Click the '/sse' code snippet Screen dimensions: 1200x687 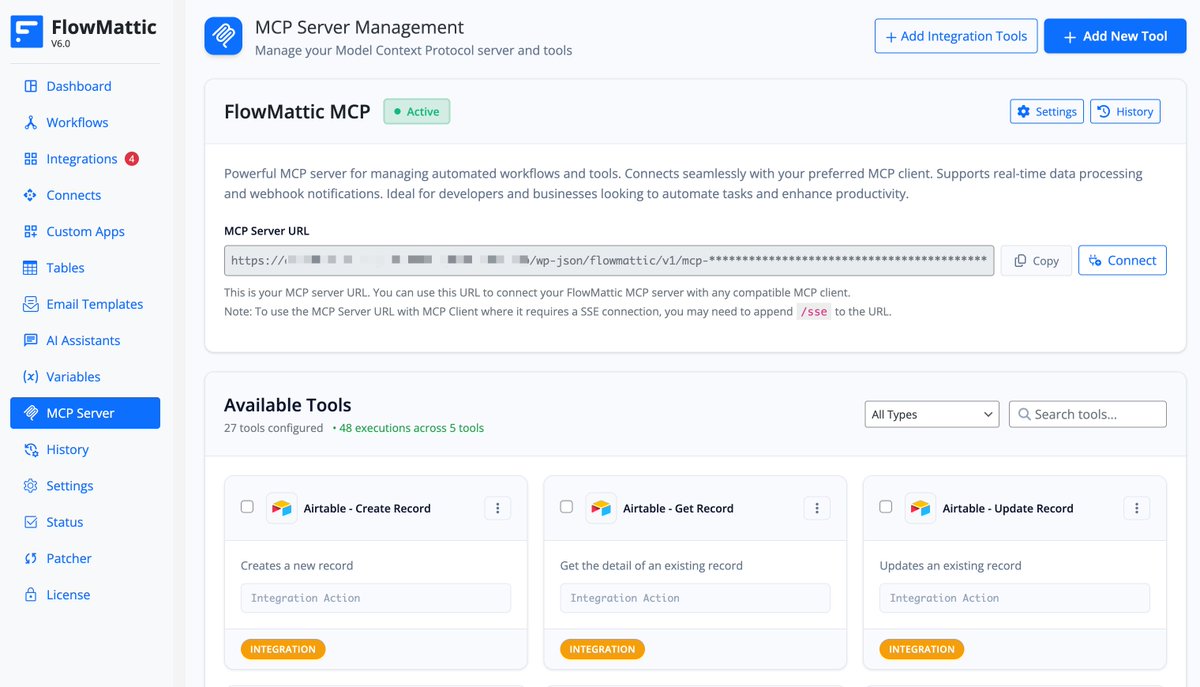[813, 311]
